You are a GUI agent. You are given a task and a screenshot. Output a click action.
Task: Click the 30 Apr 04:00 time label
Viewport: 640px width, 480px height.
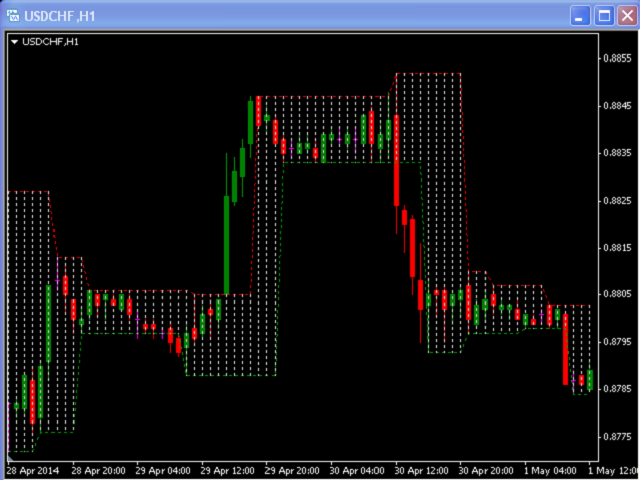click(357, 471)
